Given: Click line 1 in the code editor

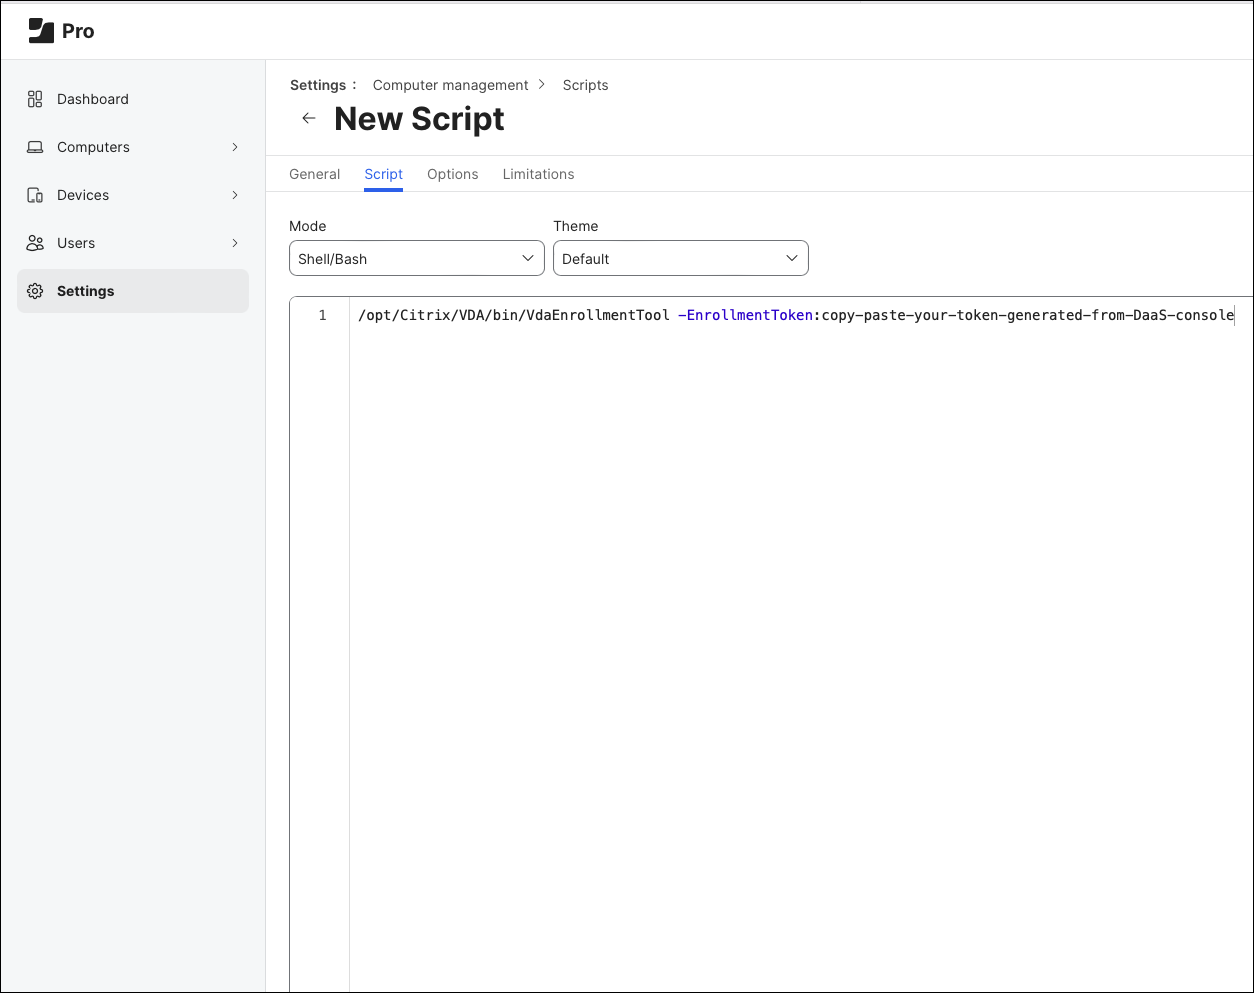Looking at the screenshot, I should tap(795, 315).
